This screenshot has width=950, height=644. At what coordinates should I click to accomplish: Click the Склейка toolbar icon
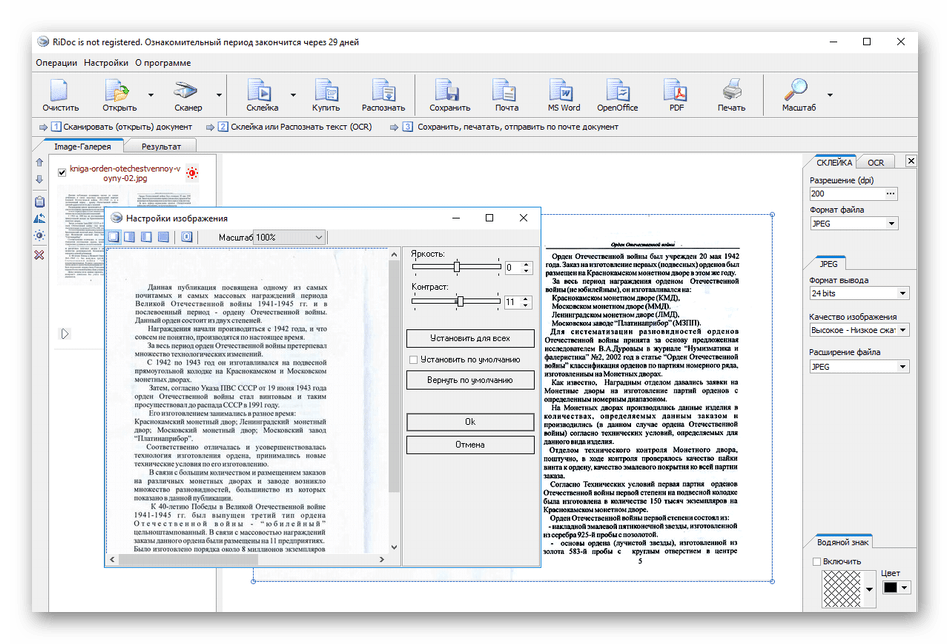coord(262,96)
